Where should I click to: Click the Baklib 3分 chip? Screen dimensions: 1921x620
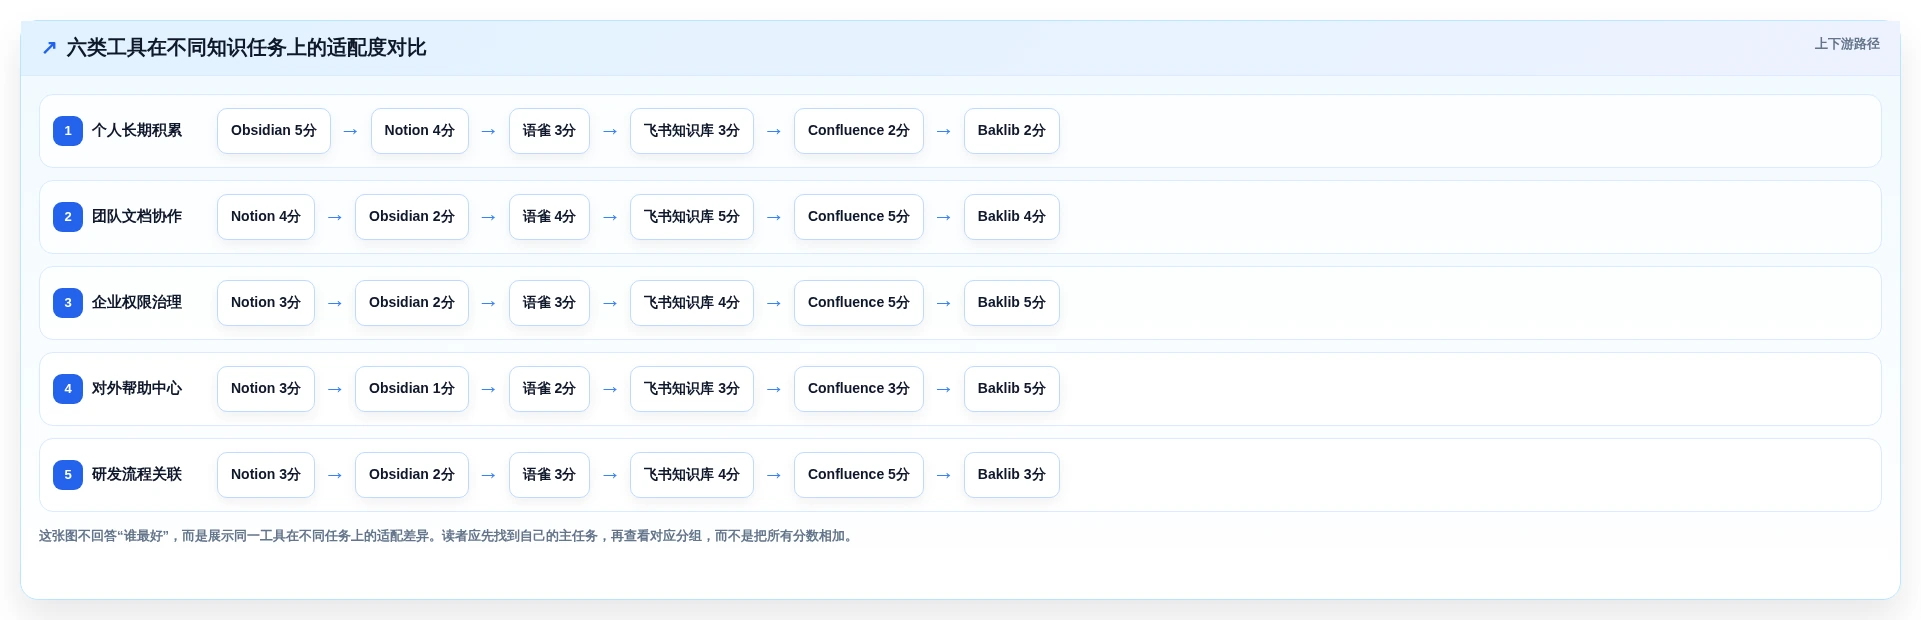click(x=1012, y=475)
